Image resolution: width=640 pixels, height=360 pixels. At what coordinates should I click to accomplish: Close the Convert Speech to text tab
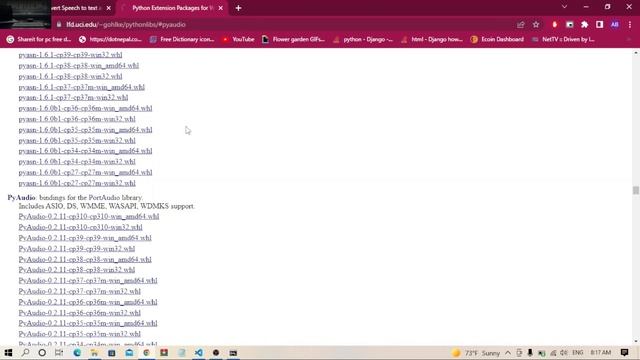[109, 8]
